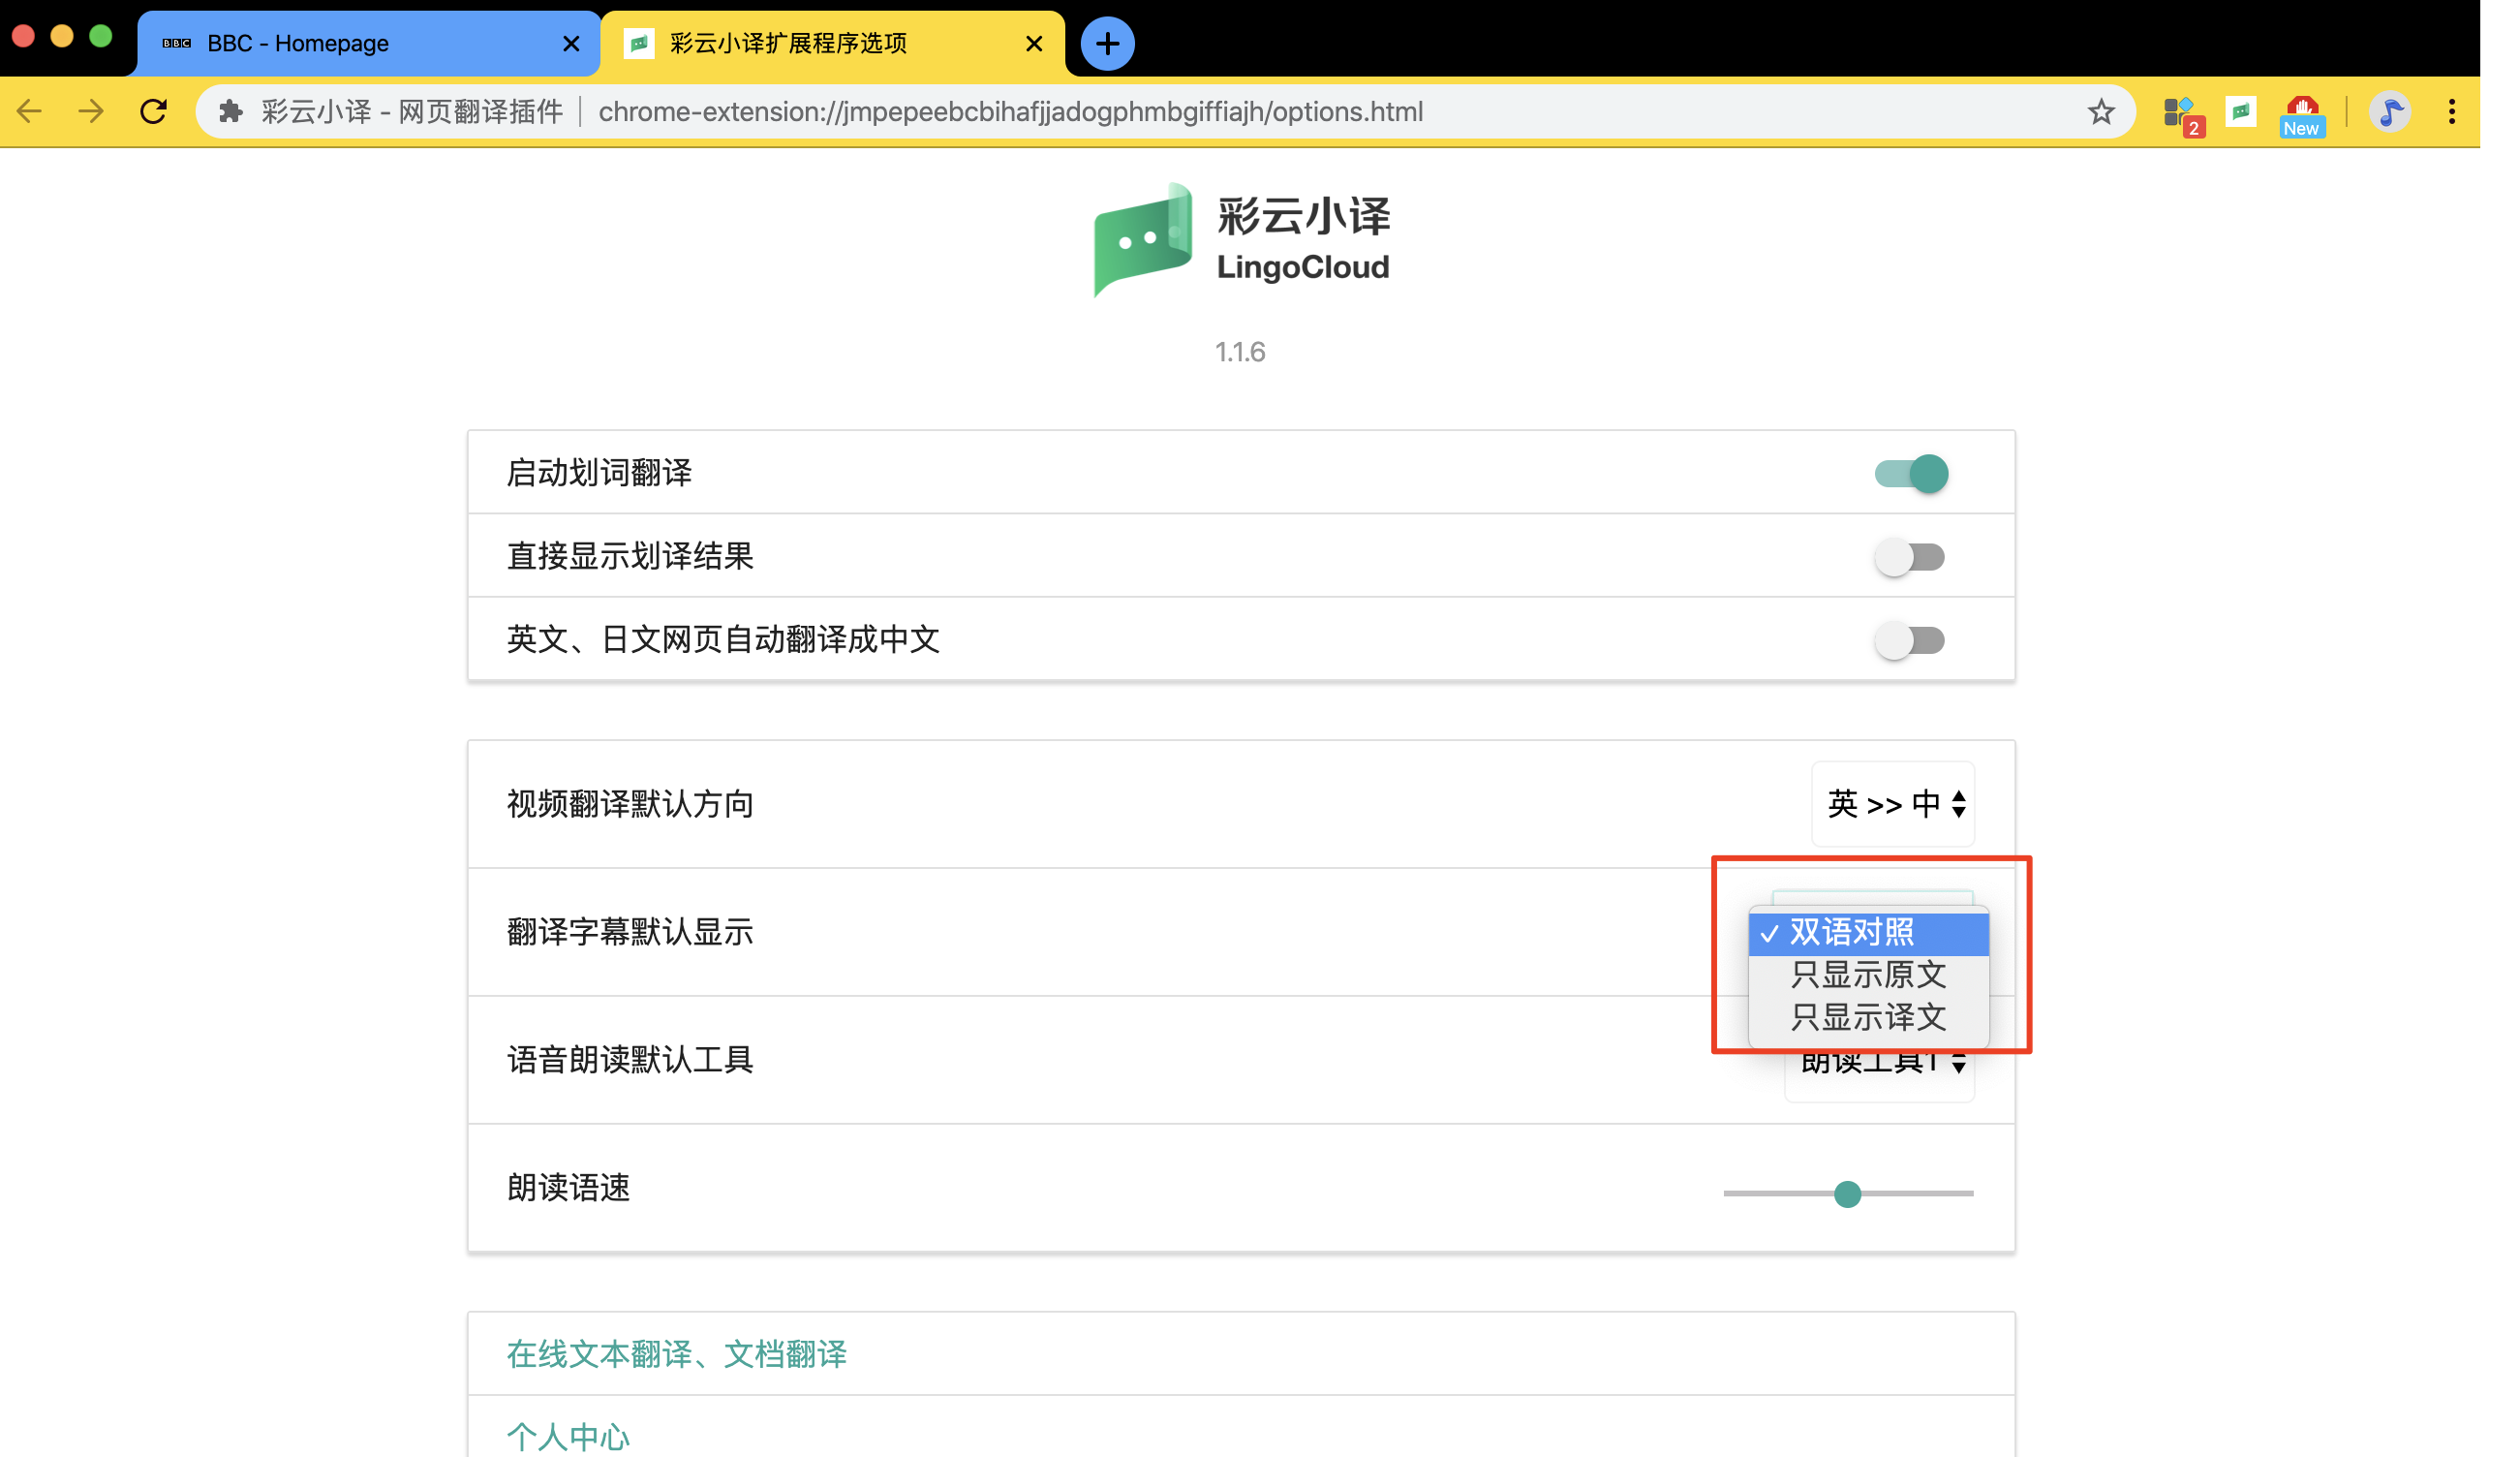Open the 在线文本翻译、文档翻译 link
2520x1457 pixels.
click(676, 1354)
